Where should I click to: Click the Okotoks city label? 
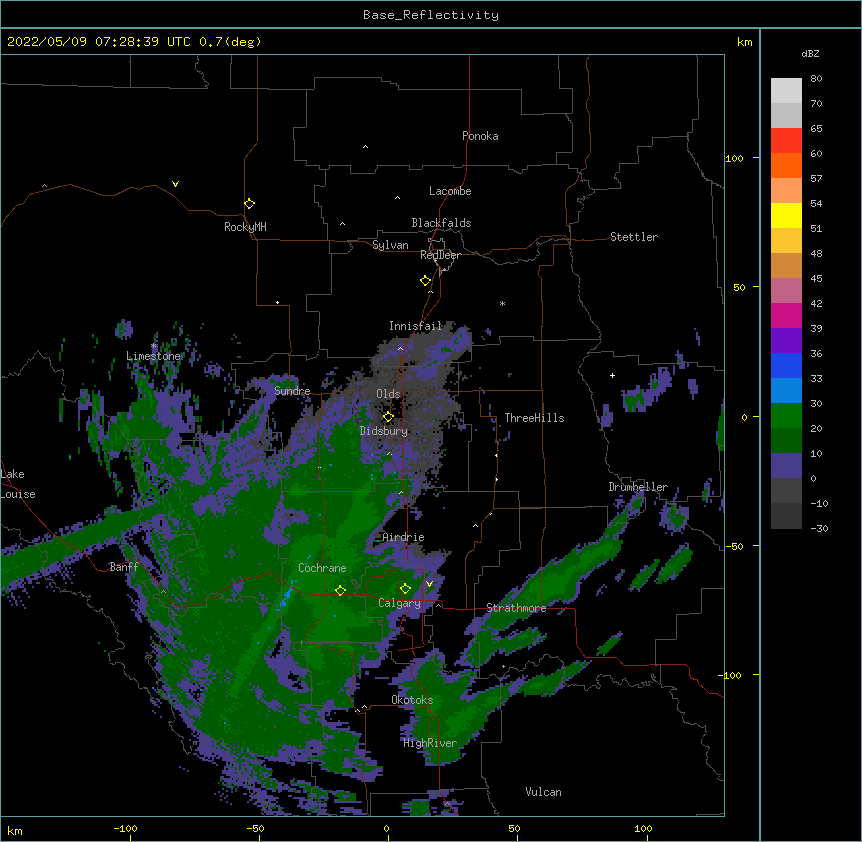[412, 700]
